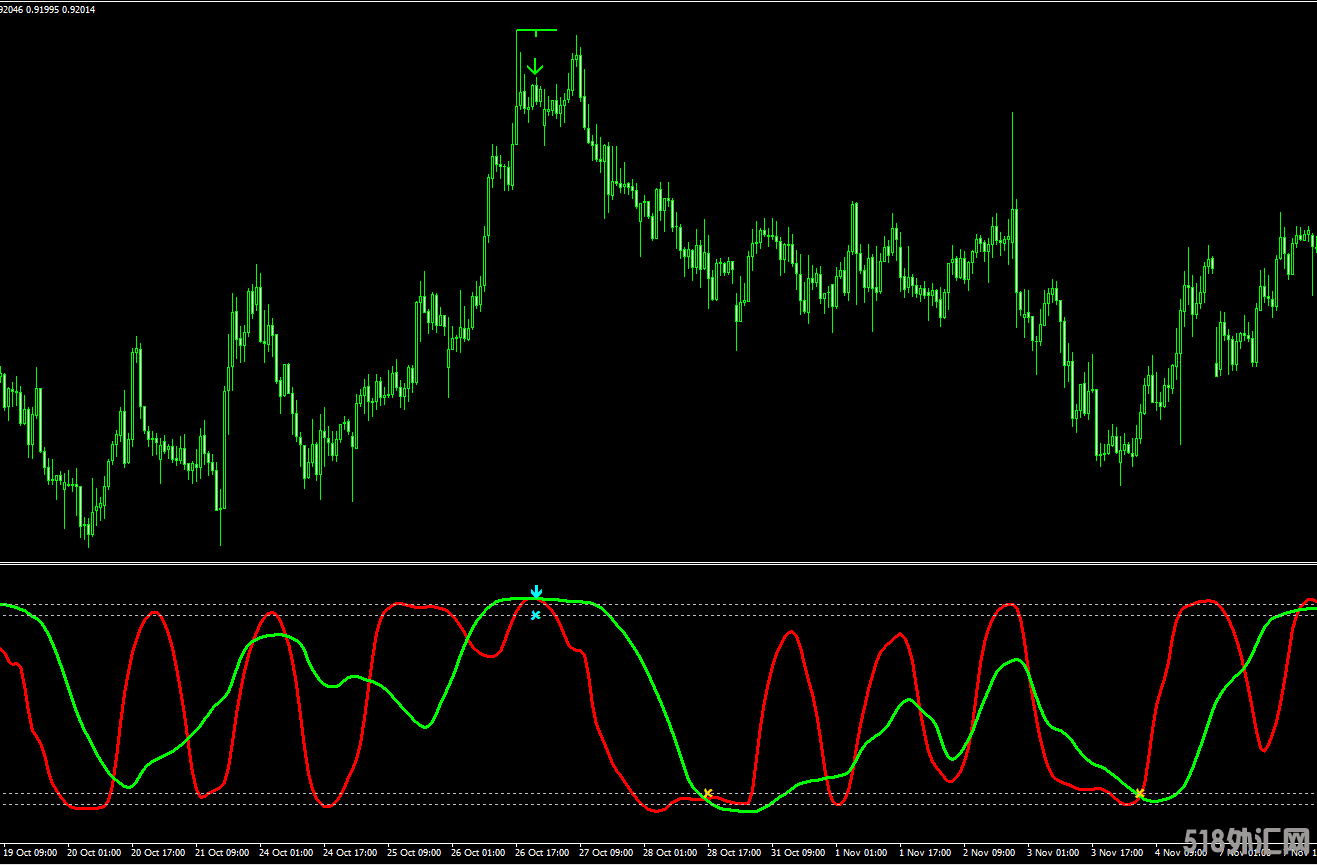Click the '28 Oct 01:00' time axis label
Image resolution: width=1317 pixels, height=865 pixels.
pyautogui.click(x=670, y=853)
